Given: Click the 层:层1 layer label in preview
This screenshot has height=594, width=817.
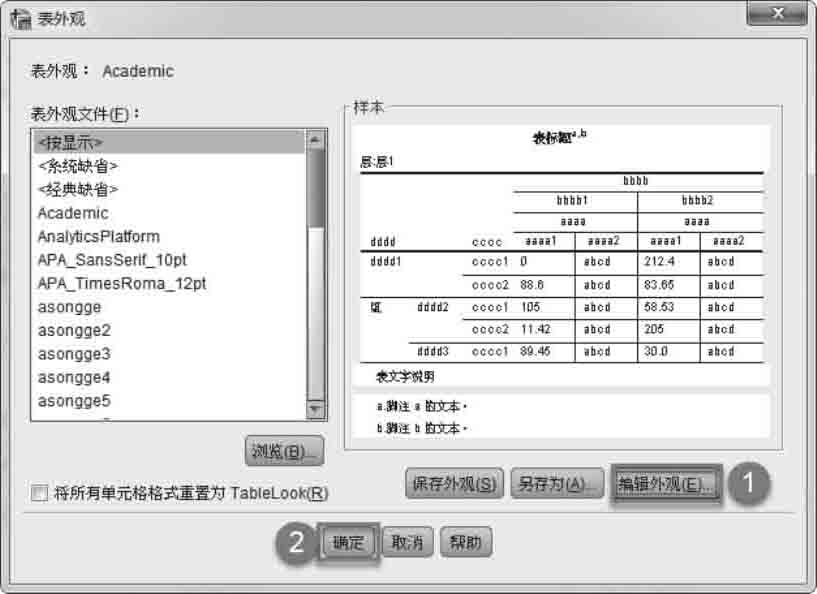Looking at the screenshot, I should click(377, 162).
